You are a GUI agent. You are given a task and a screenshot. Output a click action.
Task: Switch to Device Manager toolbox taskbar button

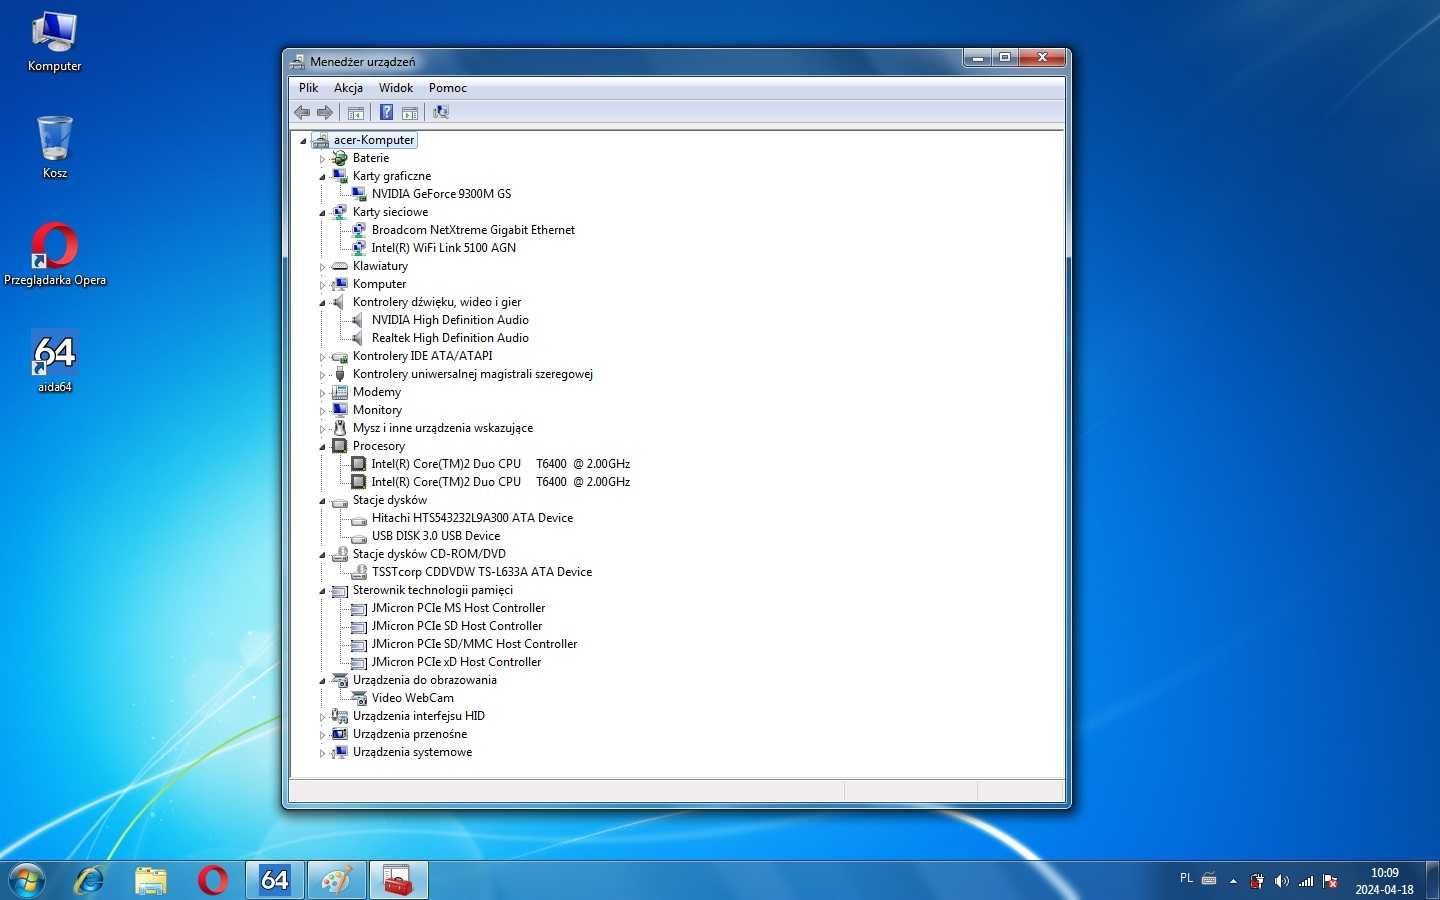[x=399, y=880]
